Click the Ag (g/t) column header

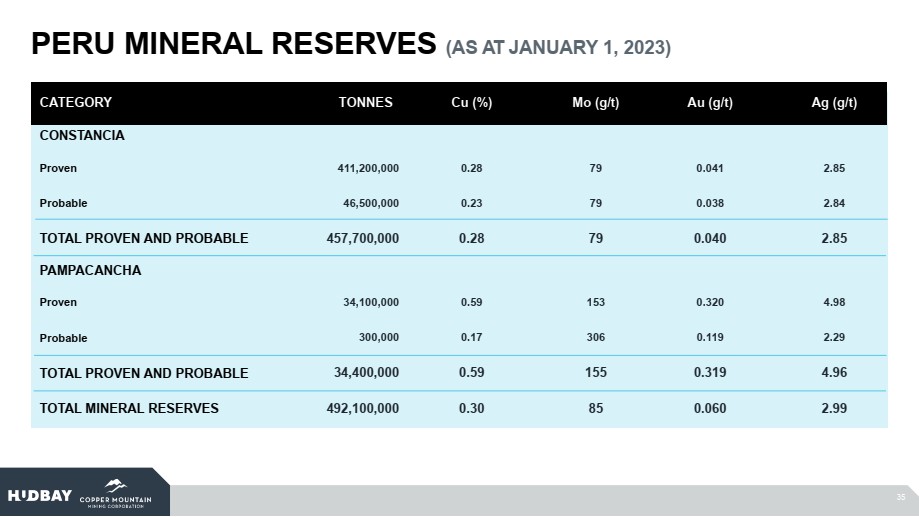pos(835,102)
